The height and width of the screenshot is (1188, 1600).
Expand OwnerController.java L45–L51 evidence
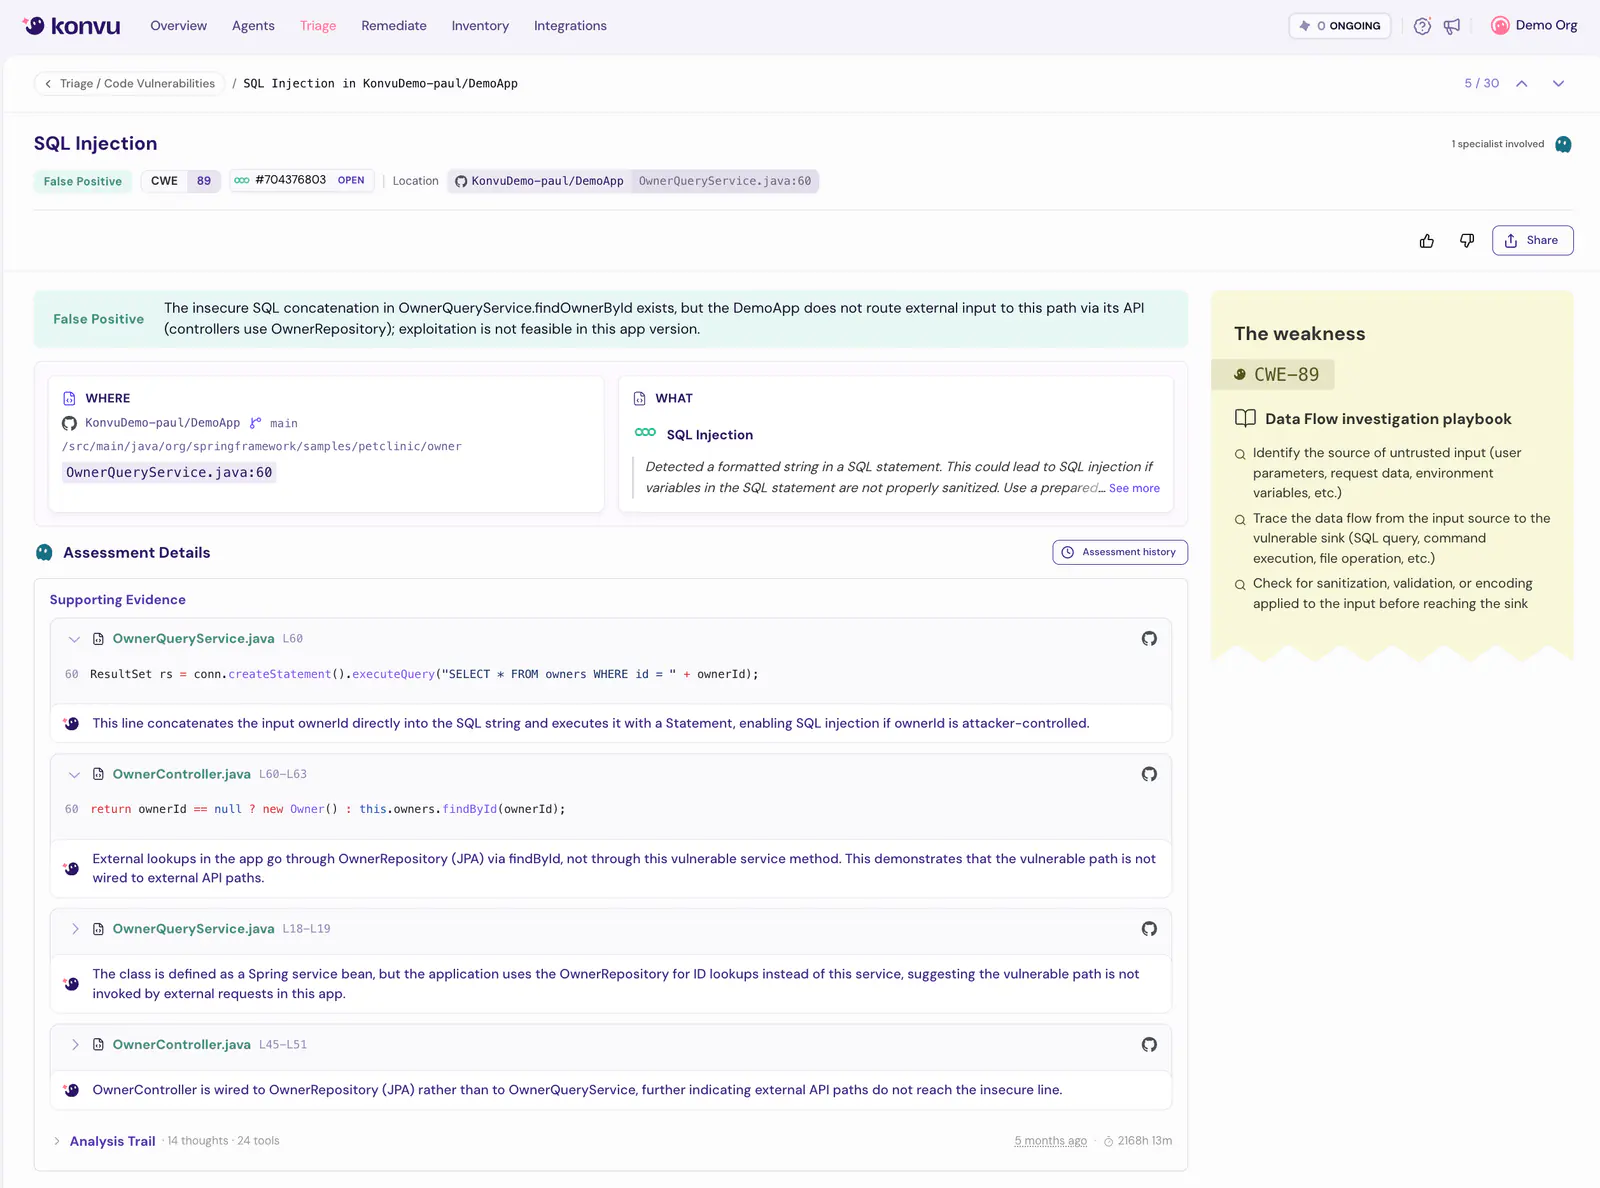tap(74, 1045)
